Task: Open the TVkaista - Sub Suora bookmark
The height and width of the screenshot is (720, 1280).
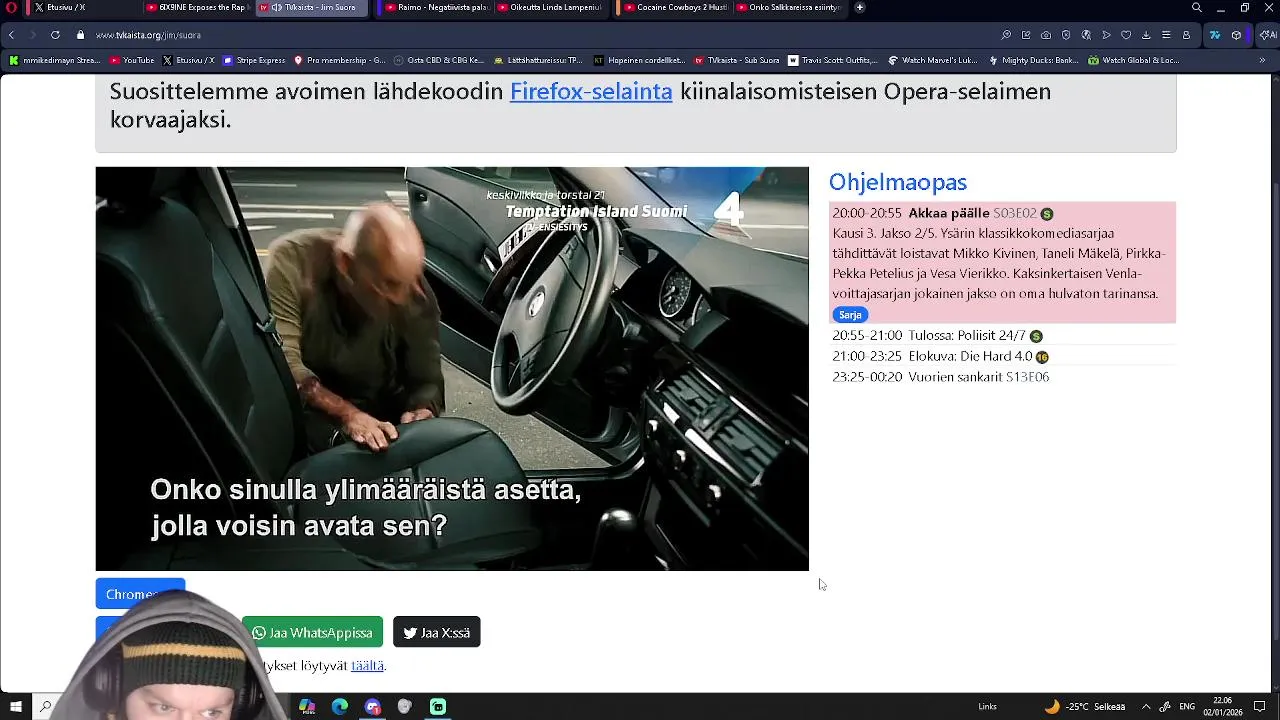Action: tap(736, 60)
